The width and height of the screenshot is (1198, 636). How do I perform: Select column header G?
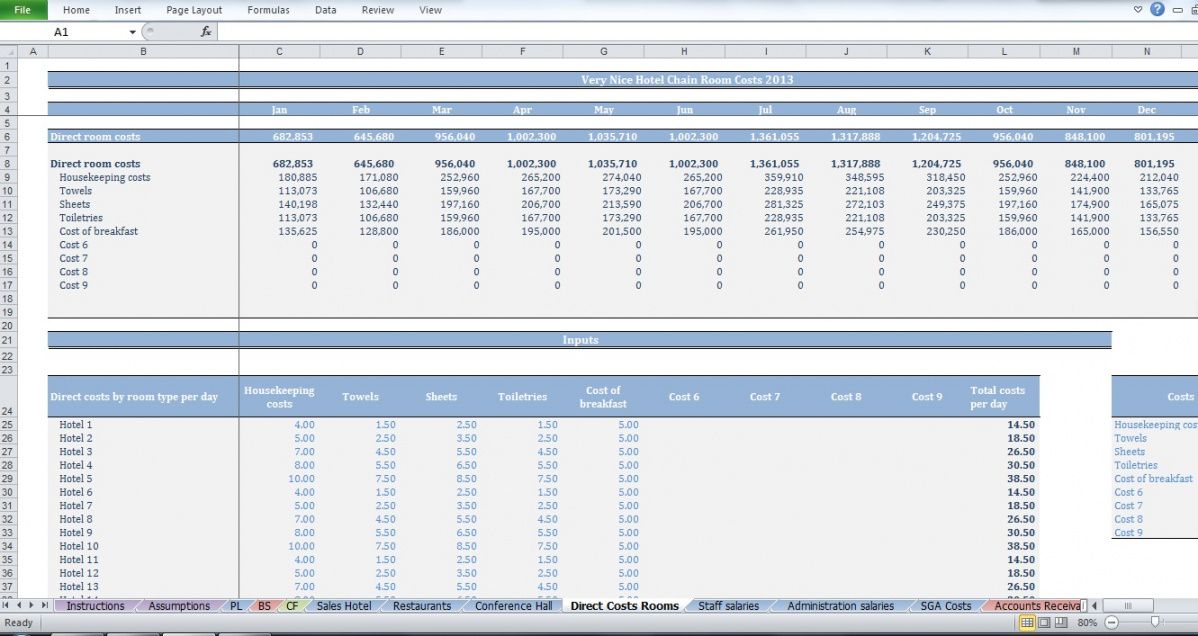[x=603, y=51]
